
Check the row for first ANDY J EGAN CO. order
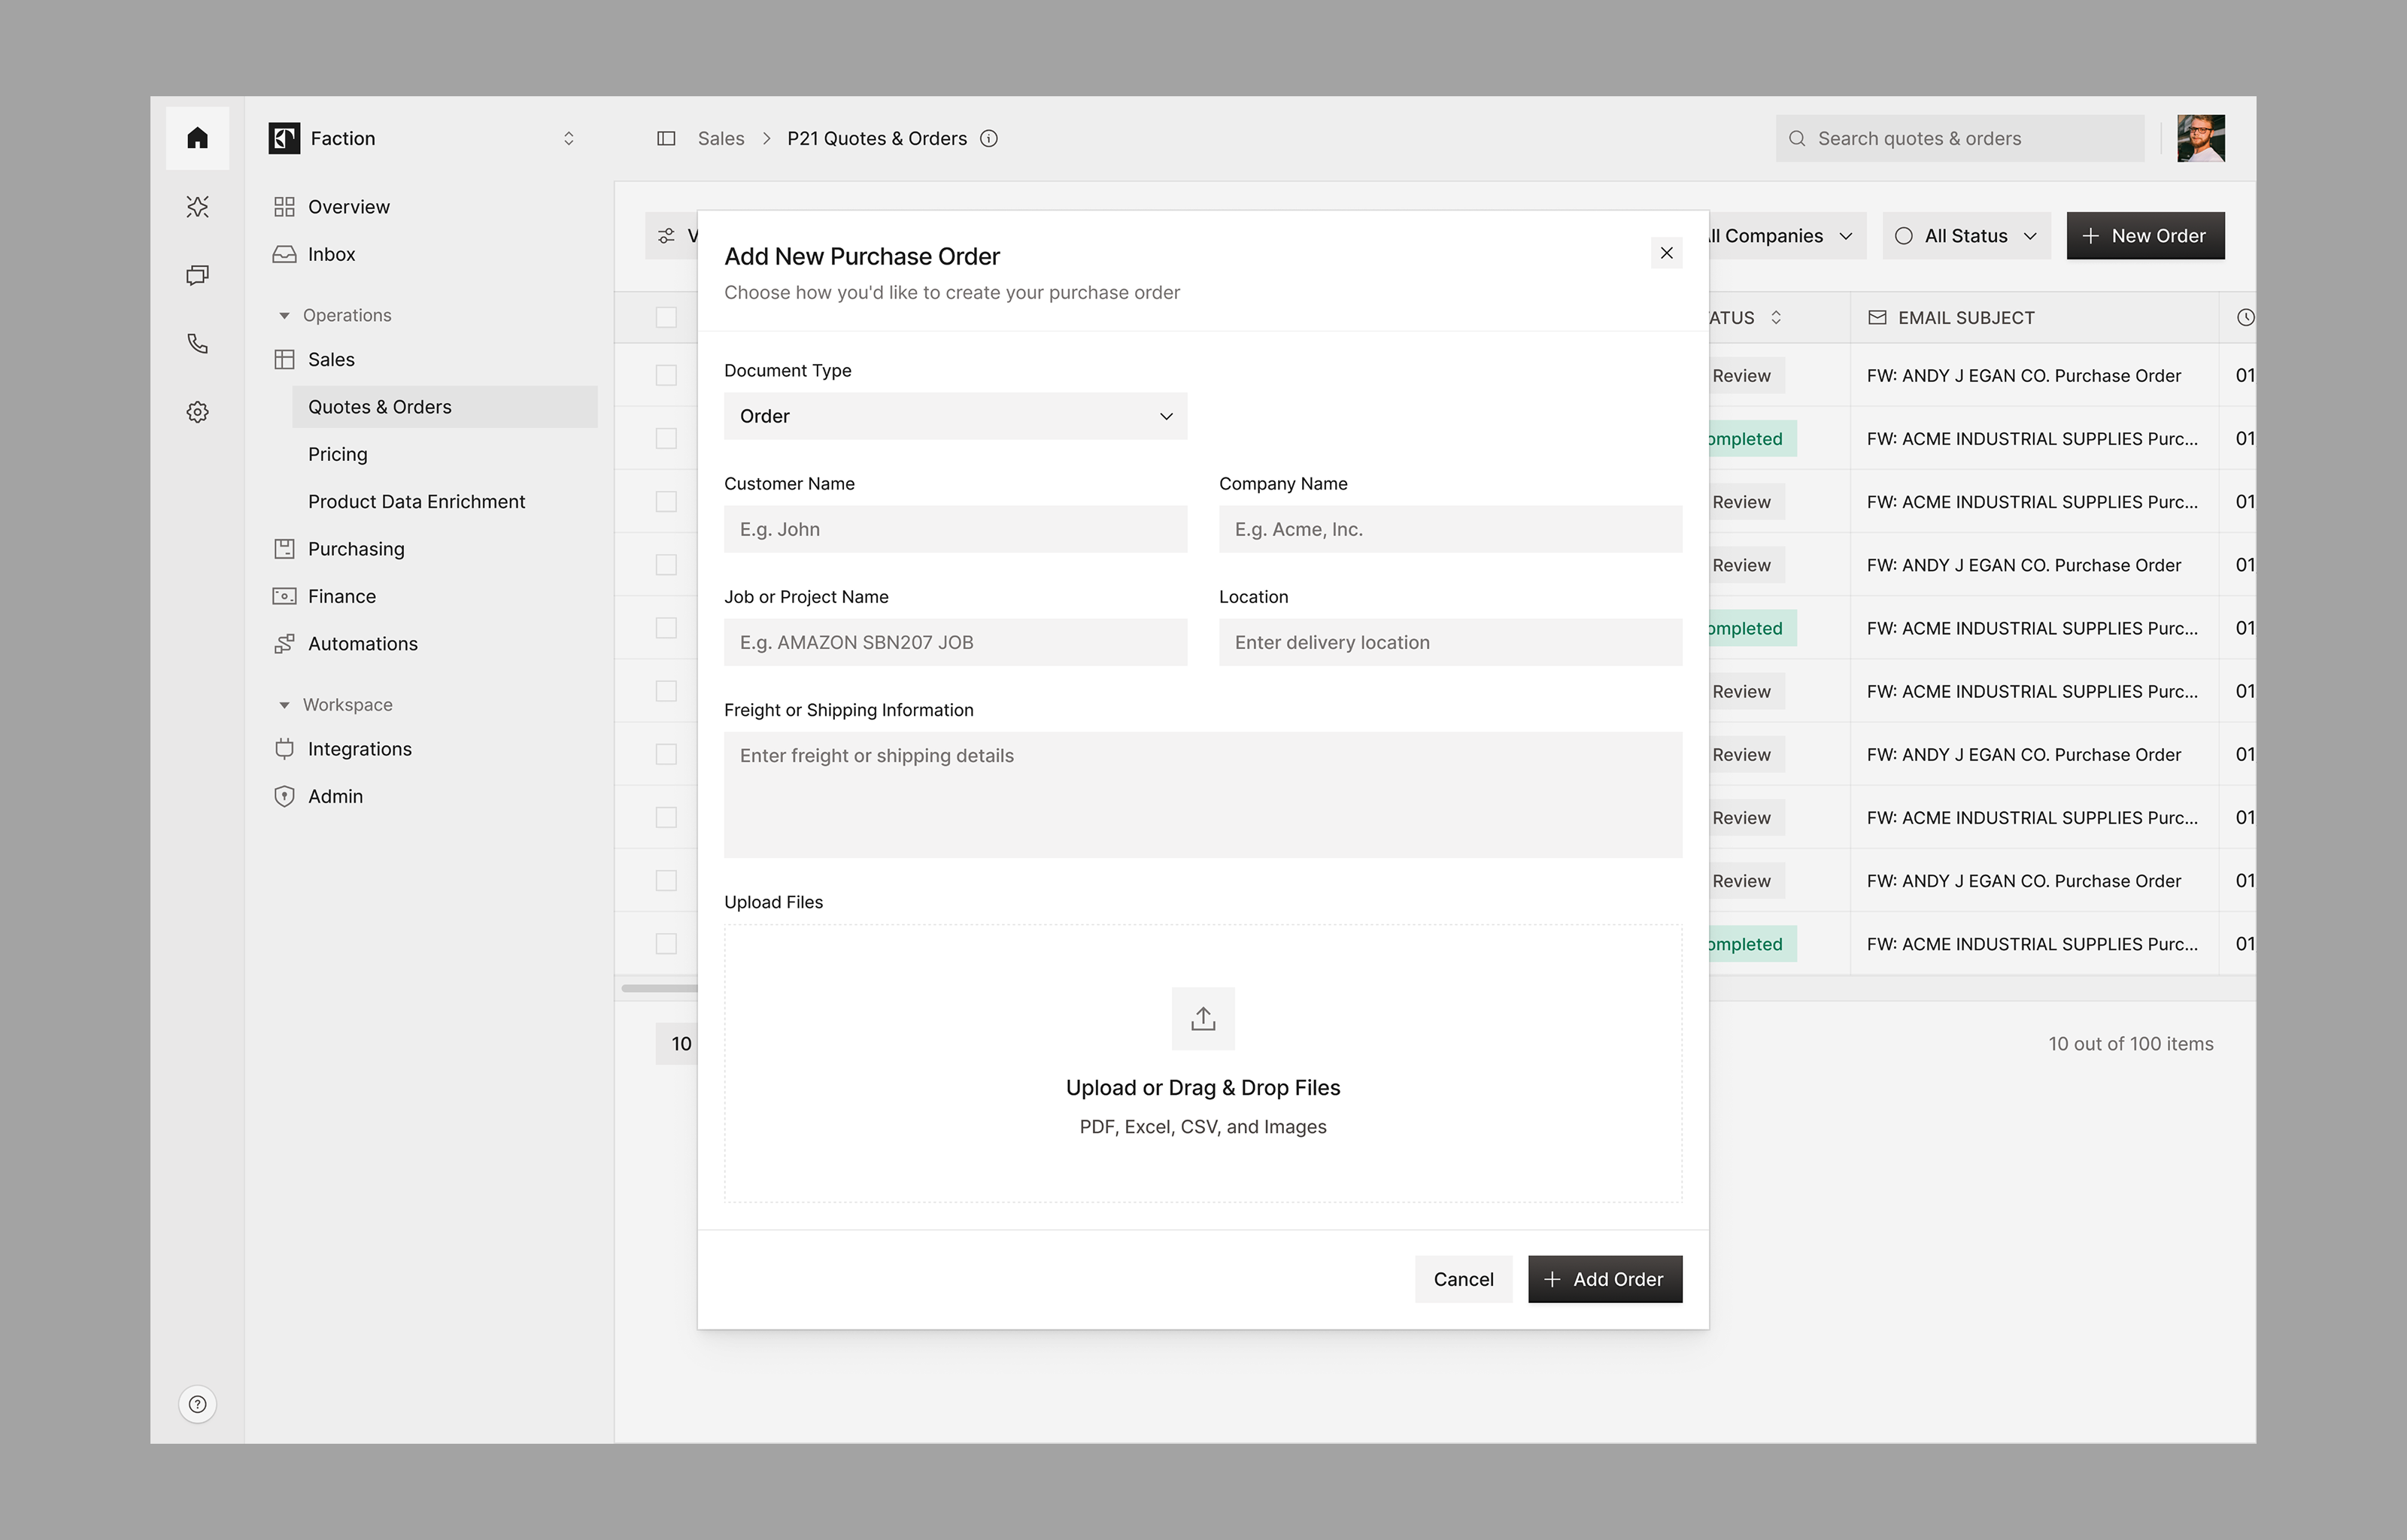tap(666, 375)
